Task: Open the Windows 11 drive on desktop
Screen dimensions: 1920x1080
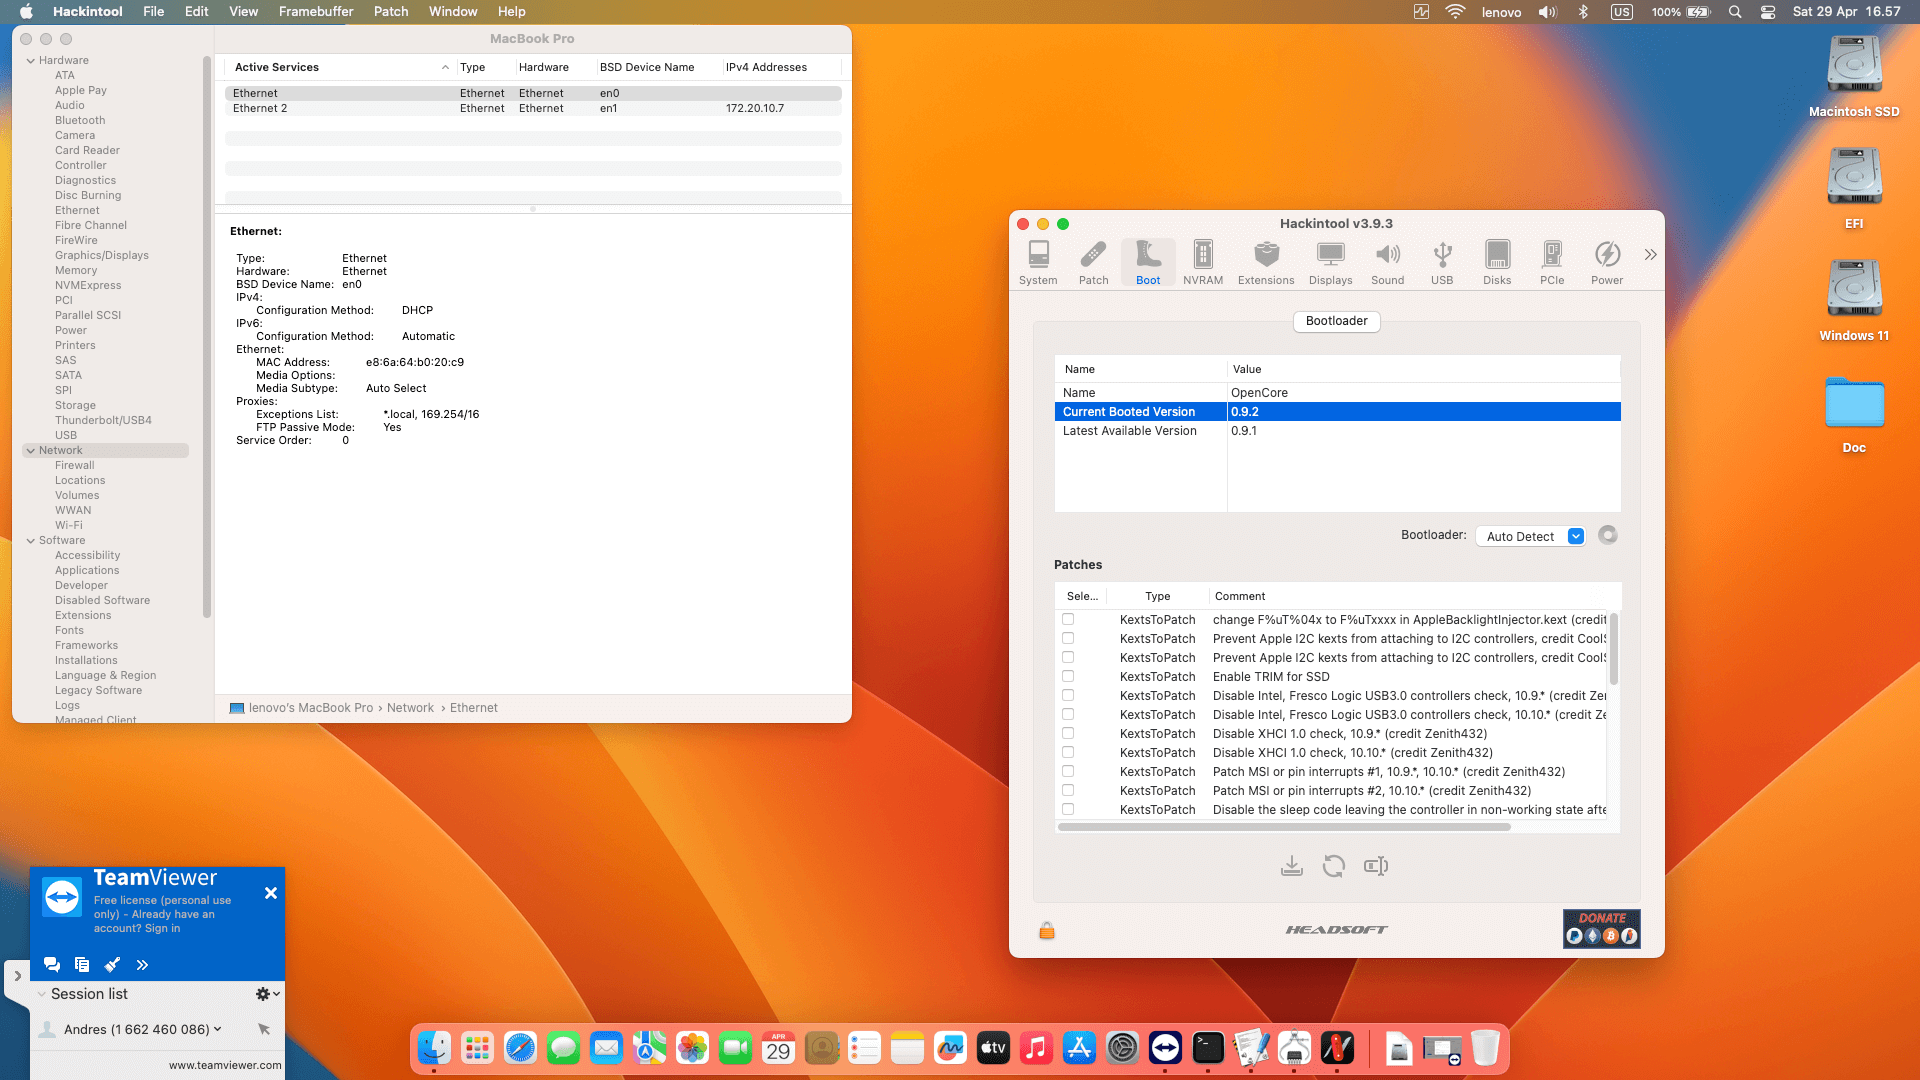Action: [x=1854, y=300]
